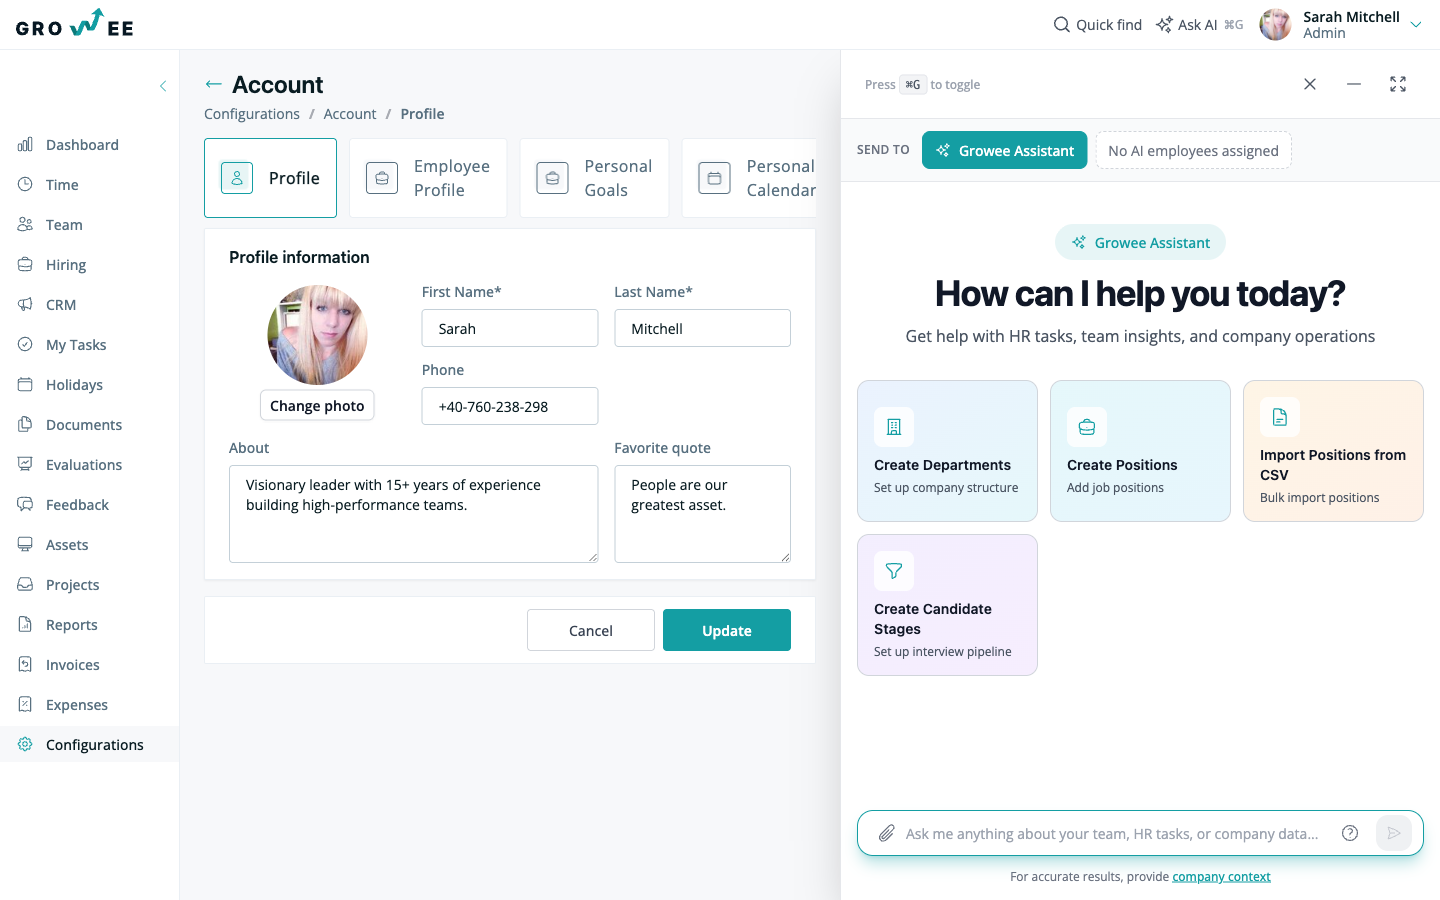1440x900 pixels.
Task: Open Feedback chat icon
Action: (25, 505)
